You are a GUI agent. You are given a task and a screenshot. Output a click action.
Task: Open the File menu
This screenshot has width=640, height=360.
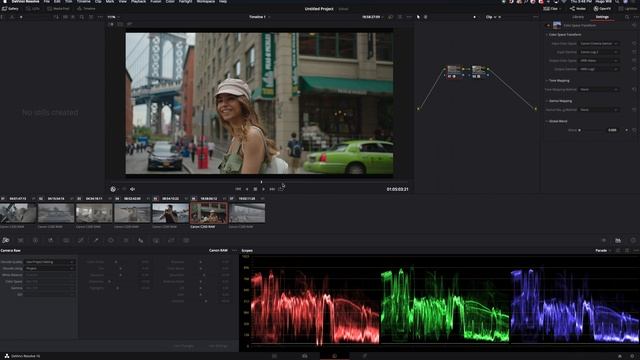[47, 2]
